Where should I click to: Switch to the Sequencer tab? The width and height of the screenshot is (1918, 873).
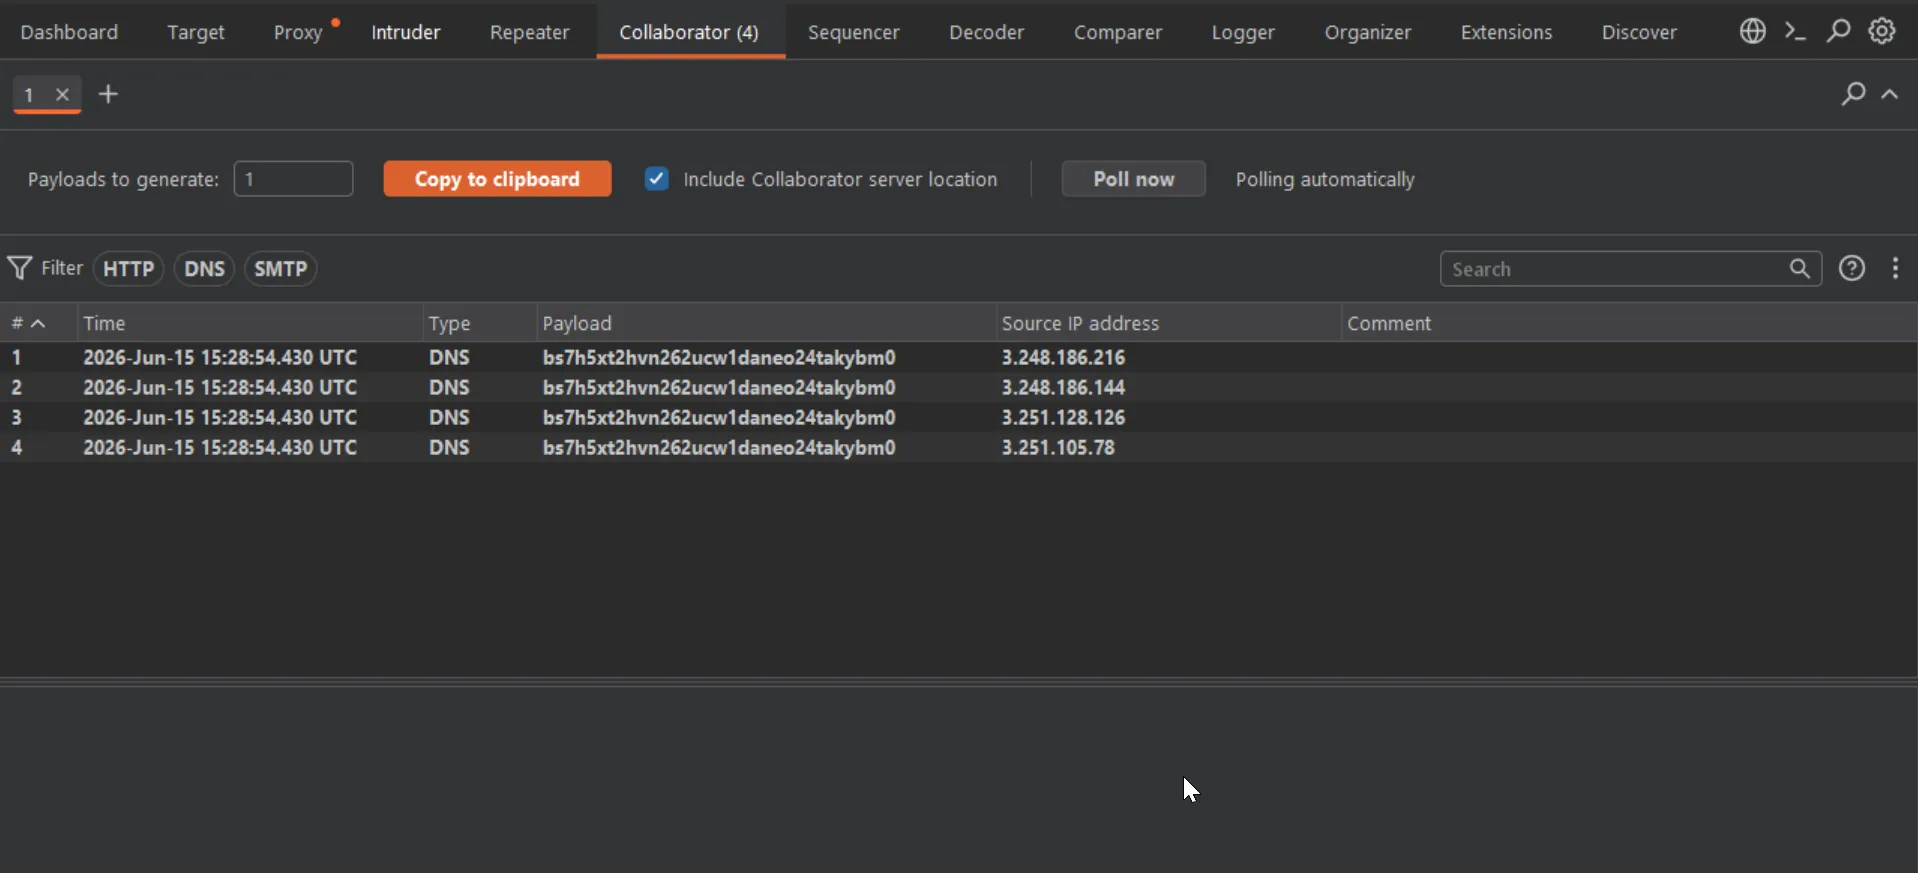854,32
